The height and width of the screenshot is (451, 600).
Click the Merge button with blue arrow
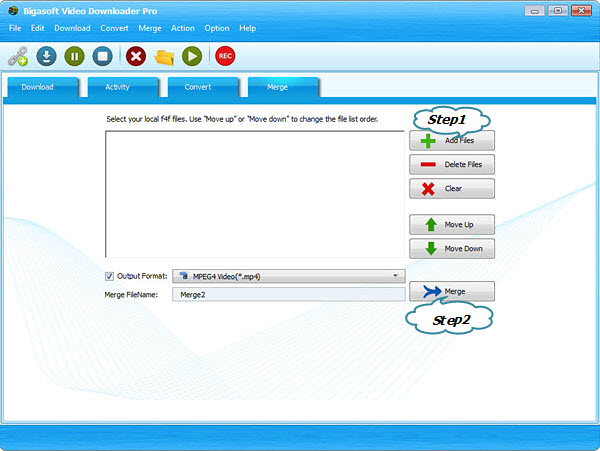click(x=452, y=291)
